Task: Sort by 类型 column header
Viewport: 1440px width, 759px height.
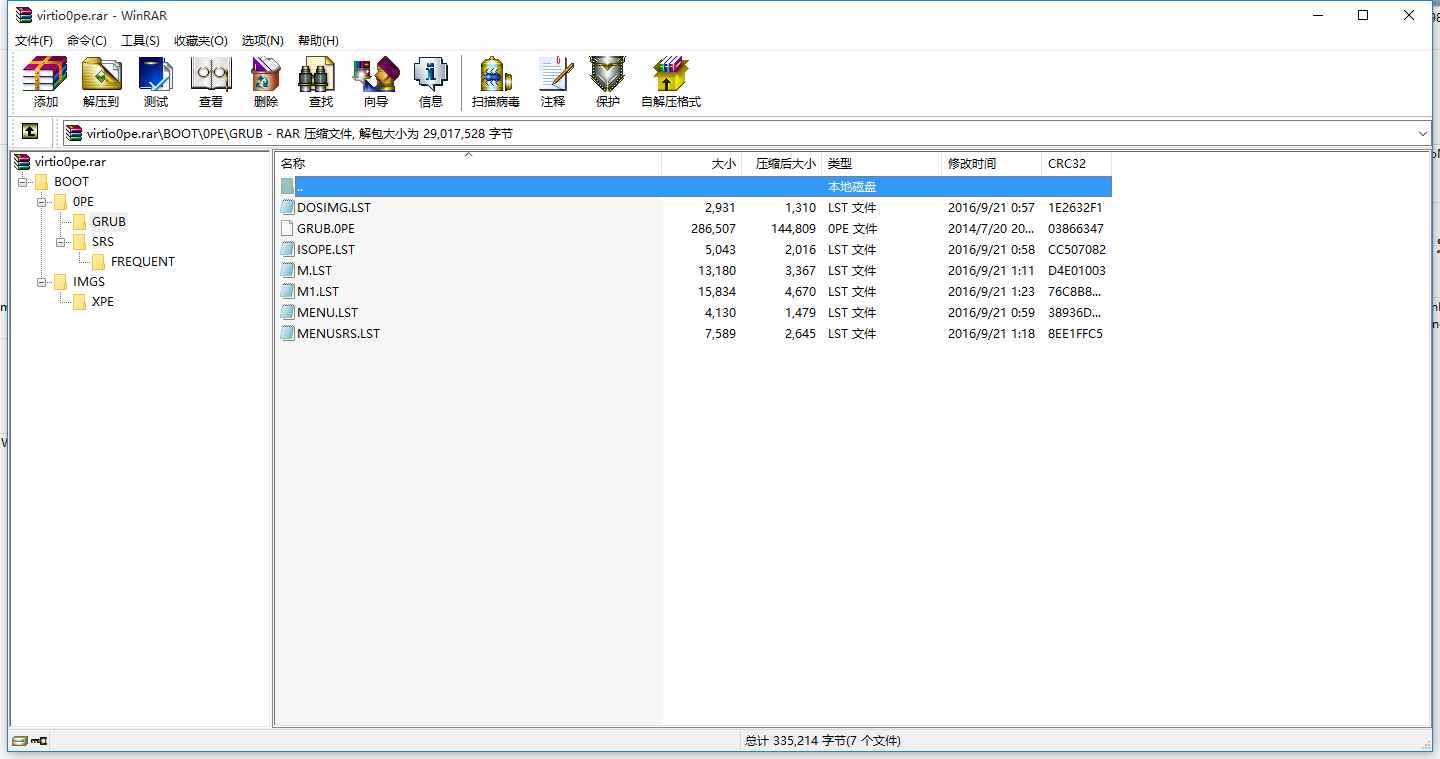Action: (x=881, y=164)
